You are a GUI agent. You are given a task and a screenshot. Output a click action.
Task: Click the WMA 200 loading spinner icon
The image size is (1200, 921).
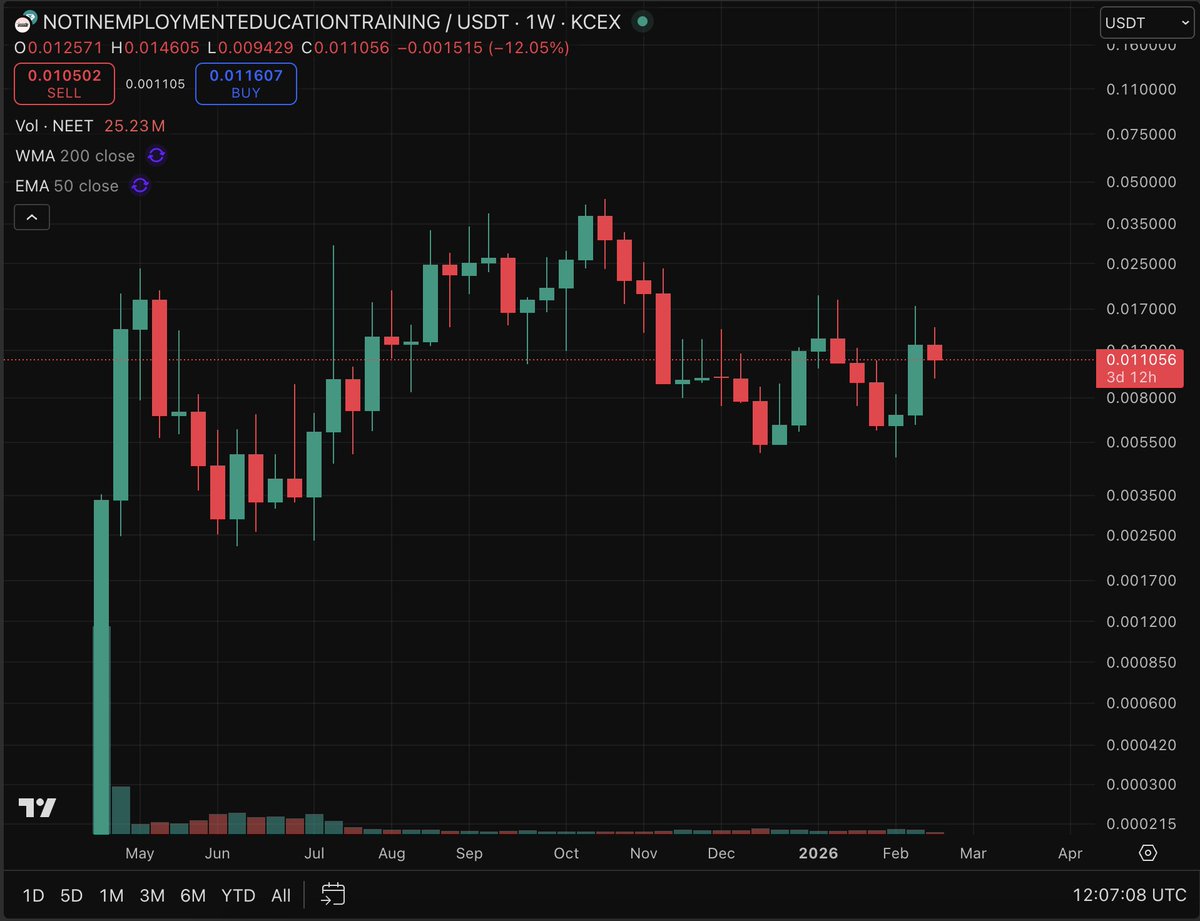coord(156,156)
